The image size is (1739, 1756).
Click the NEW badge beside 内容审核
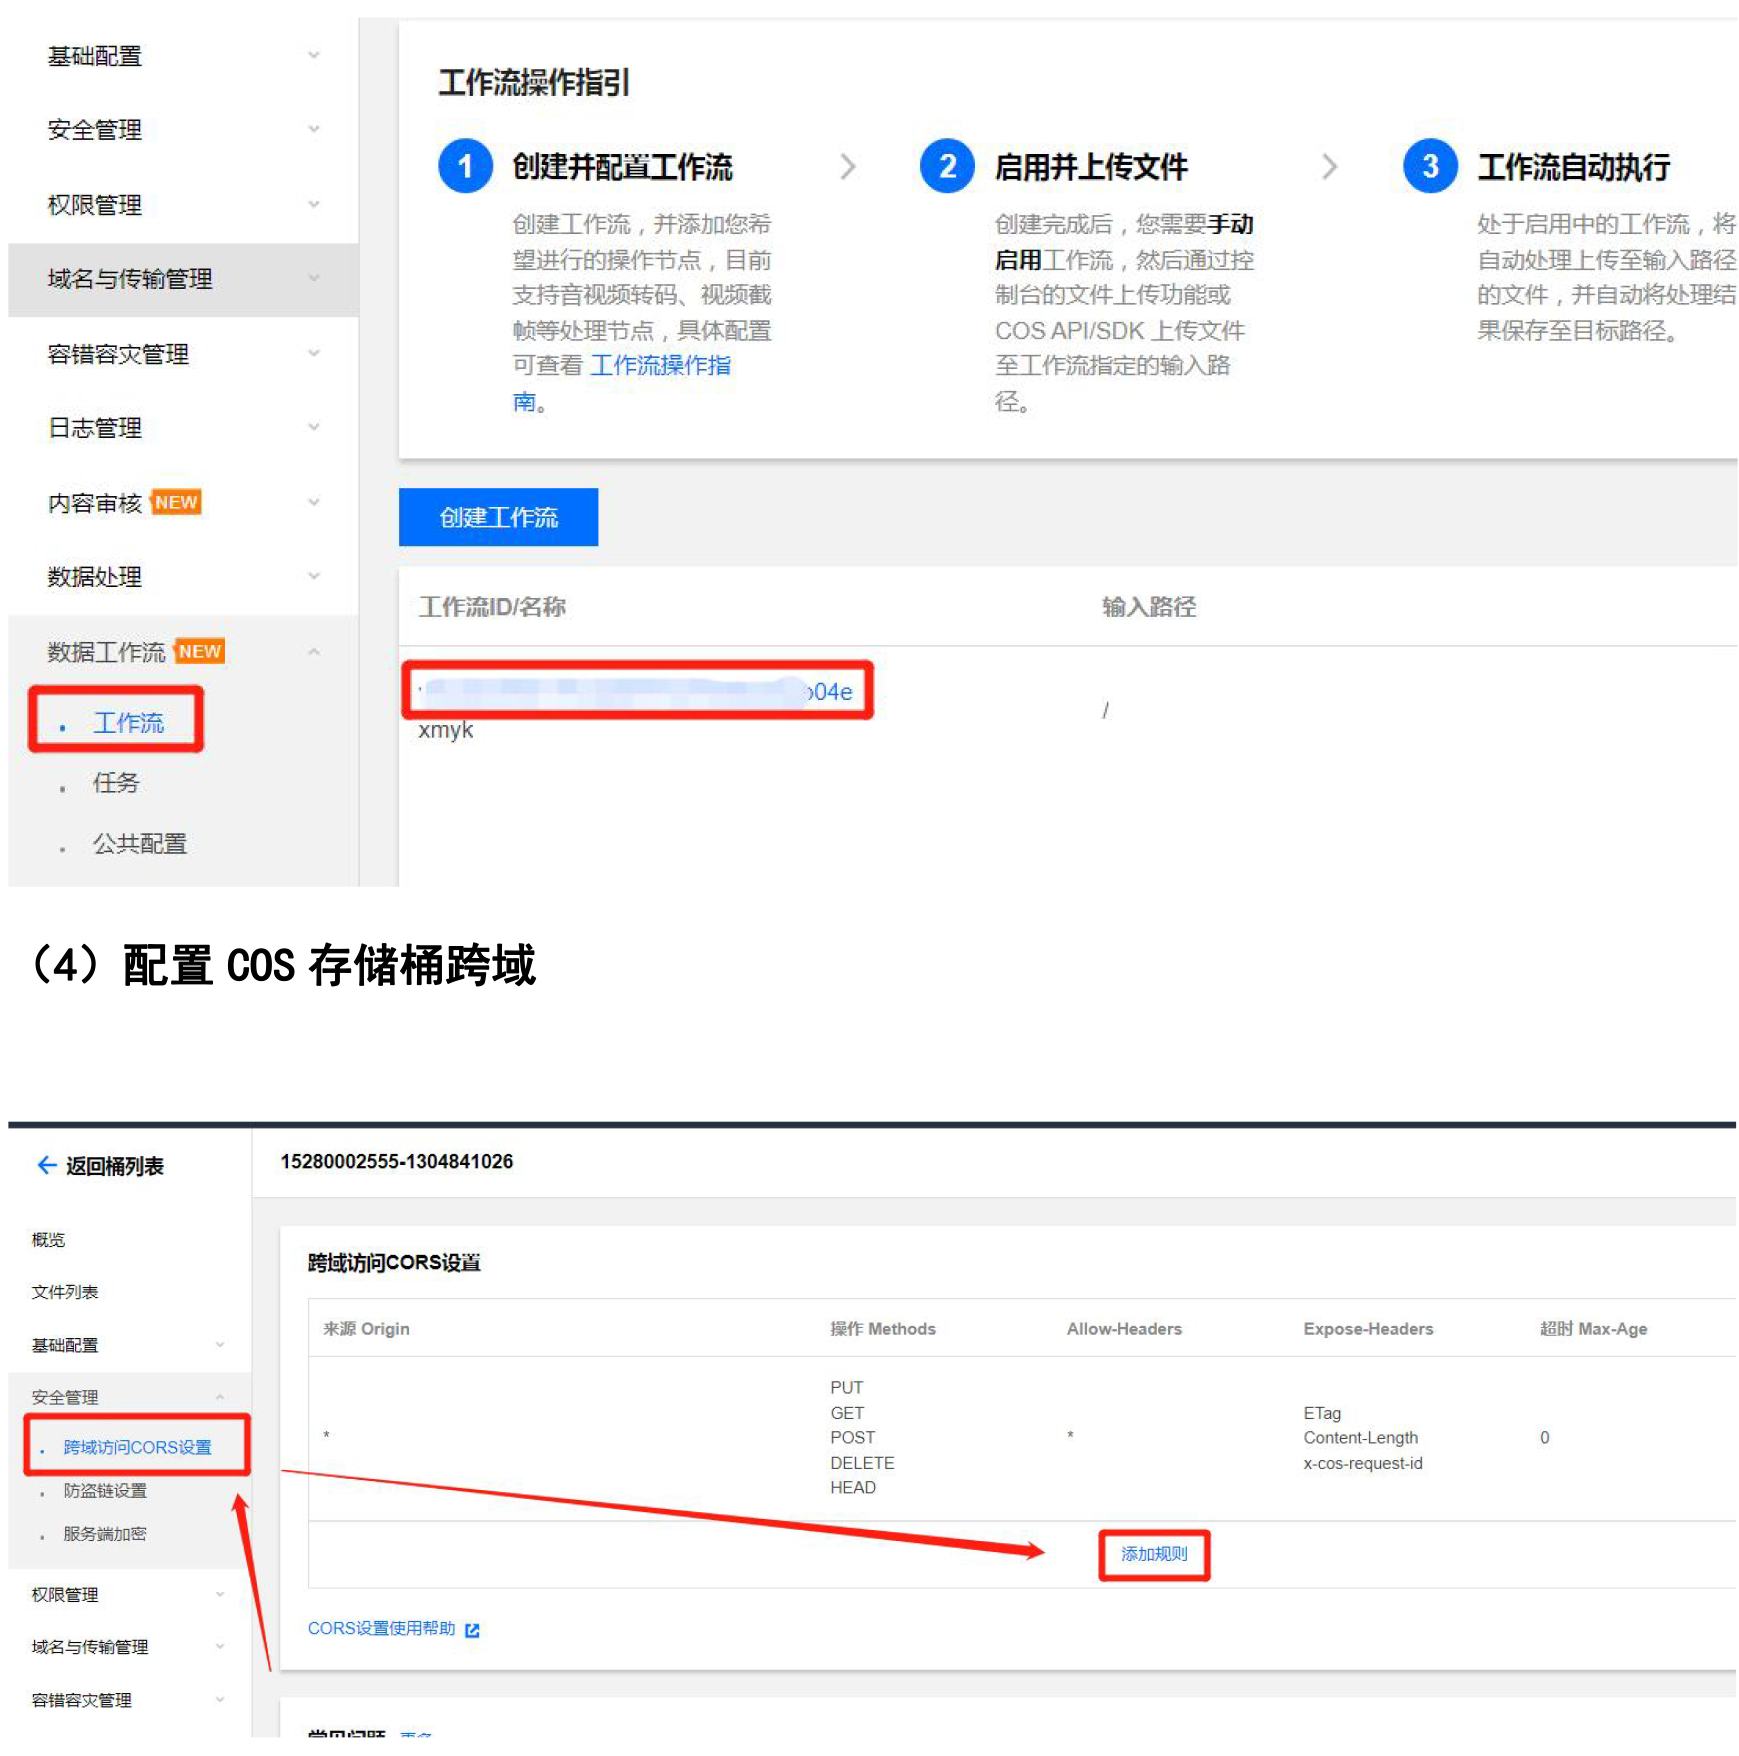[176, 502]
